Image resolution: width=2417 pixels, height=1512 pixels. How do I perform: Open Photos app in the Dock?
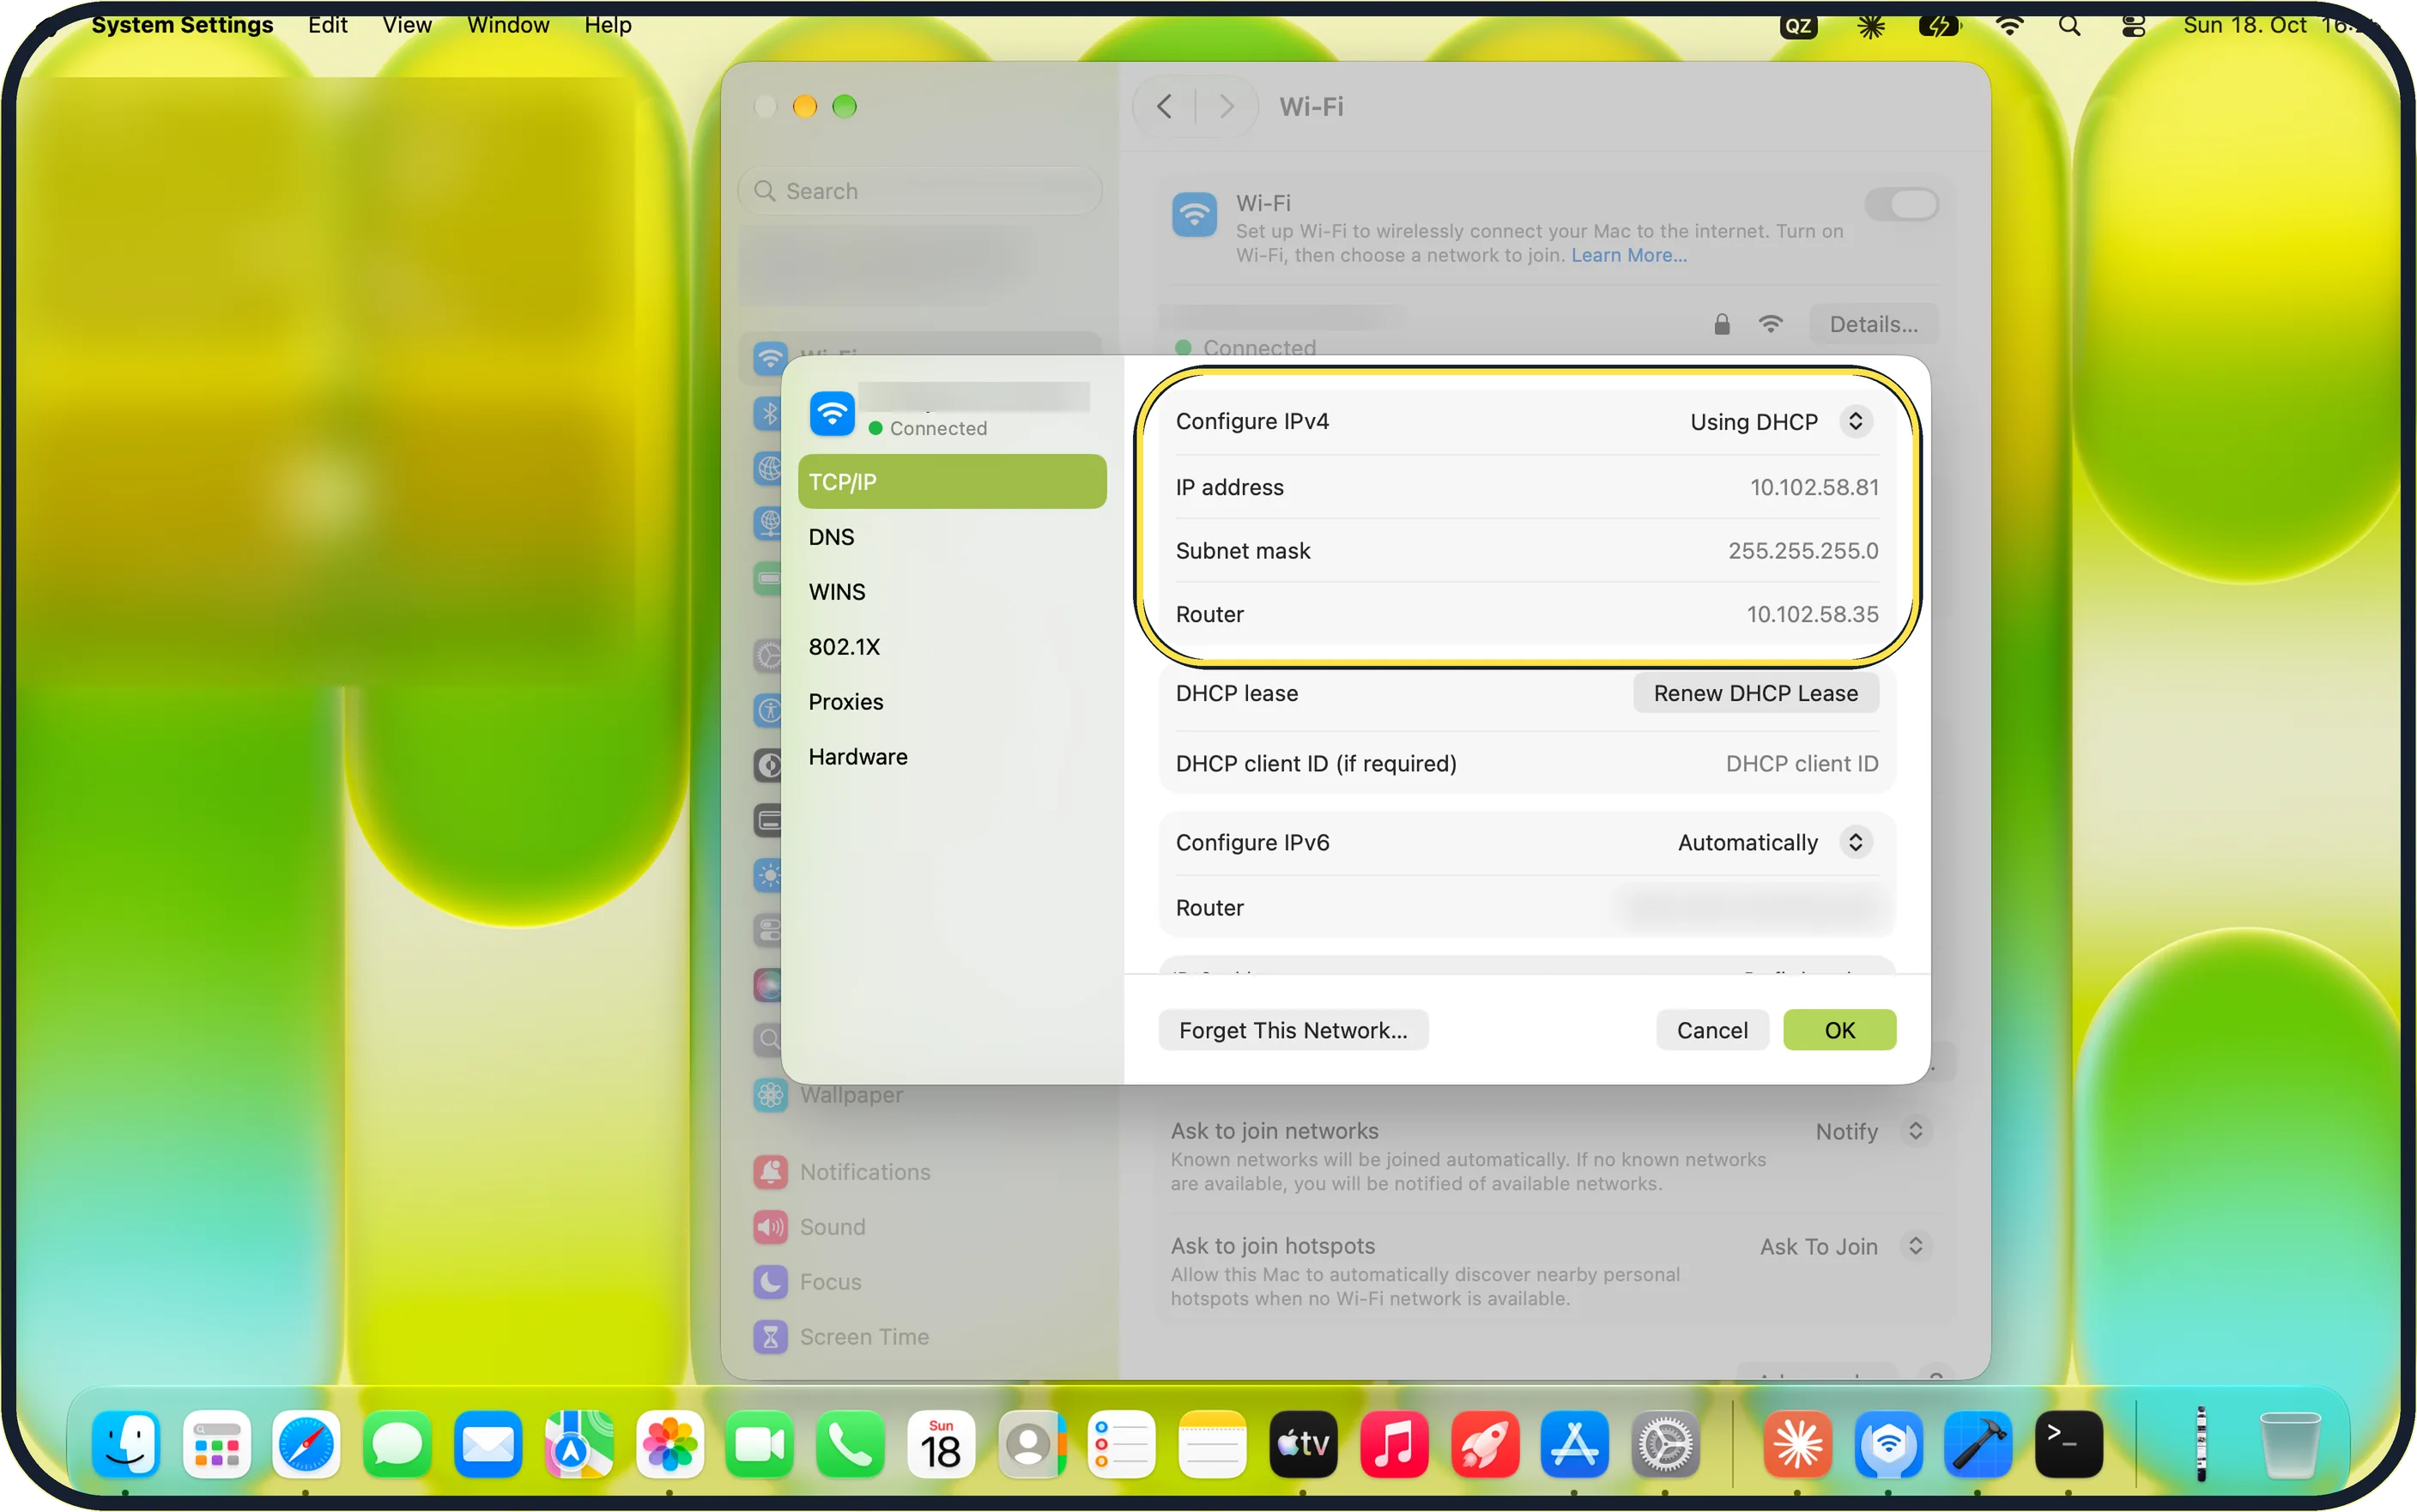[x=669, y=1444]
